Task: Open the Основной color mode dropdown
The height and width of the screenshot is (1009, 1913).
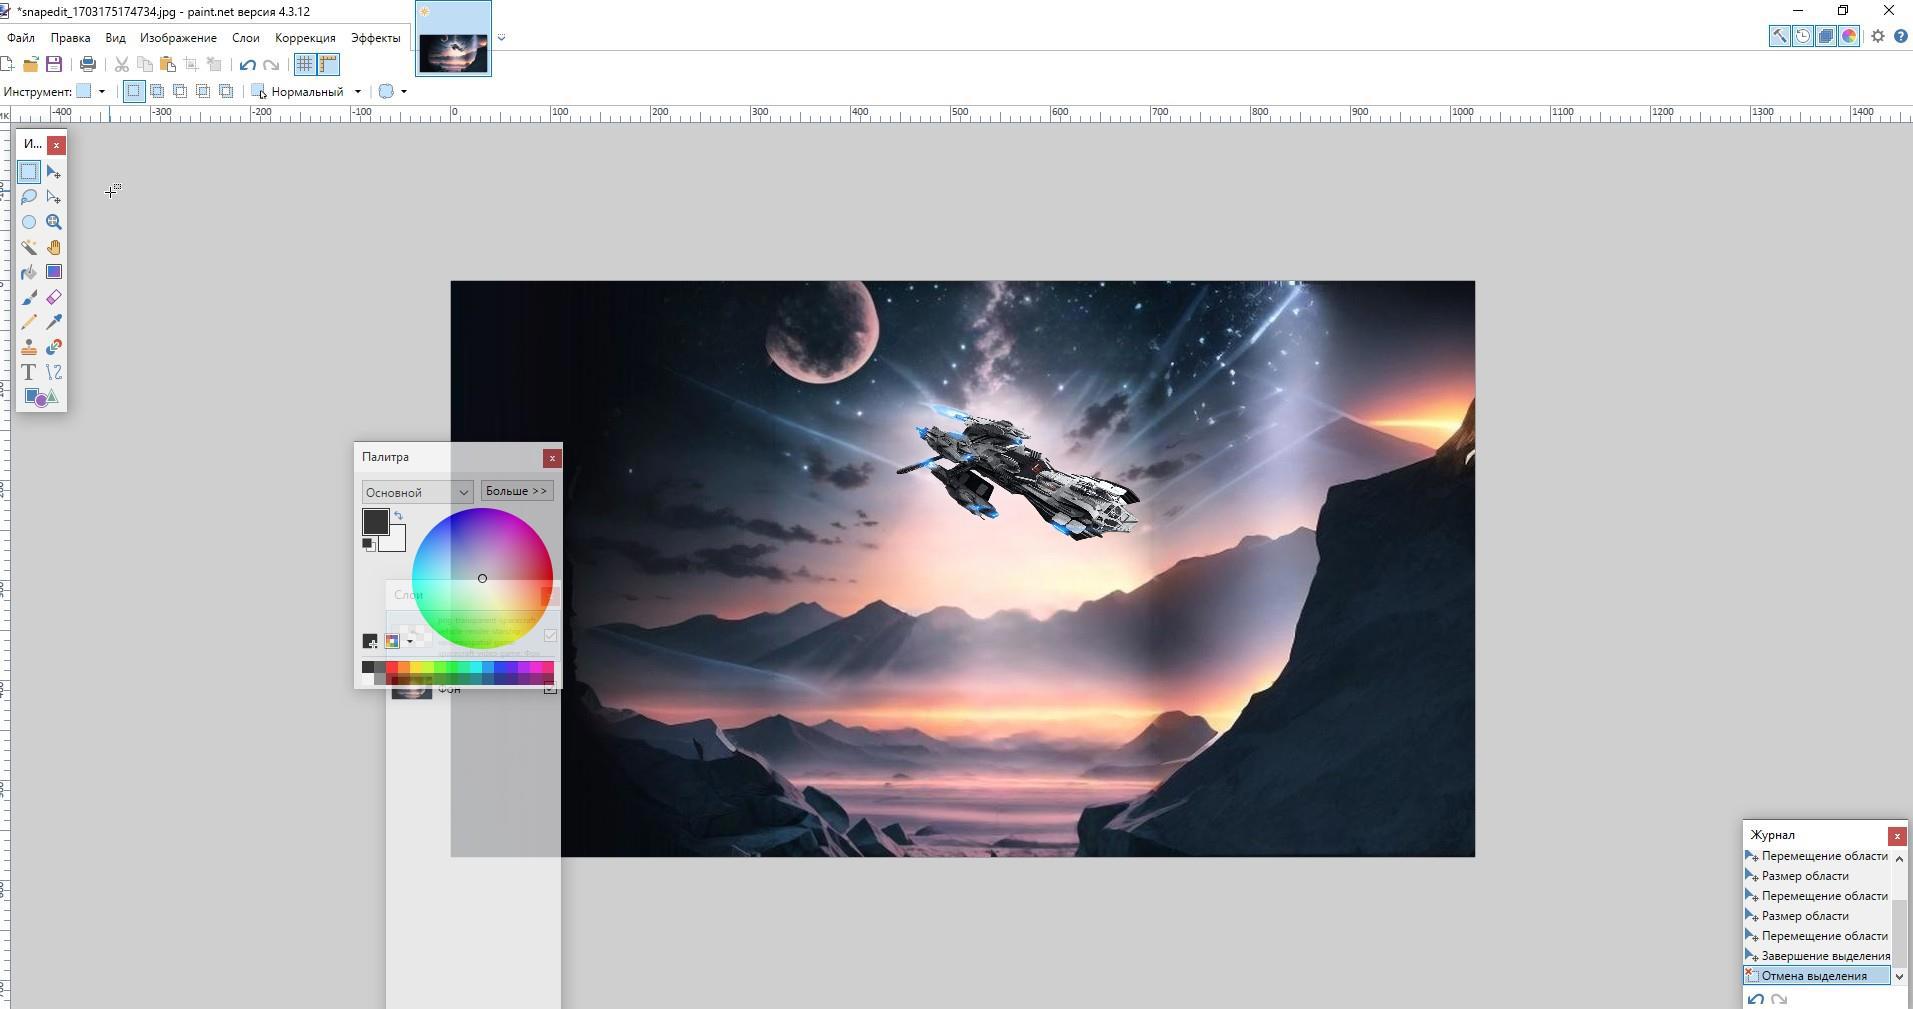Action: pyautogui.click(x=417, y=492)
